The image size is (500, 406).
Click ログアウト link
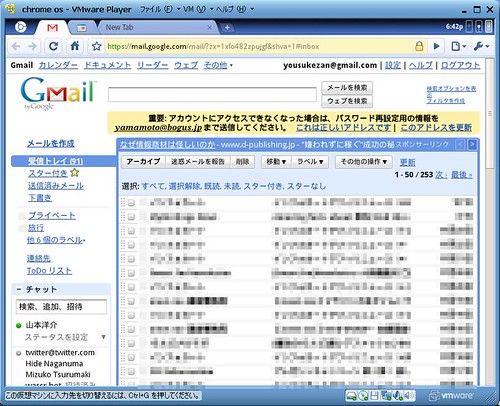point(460,65)
